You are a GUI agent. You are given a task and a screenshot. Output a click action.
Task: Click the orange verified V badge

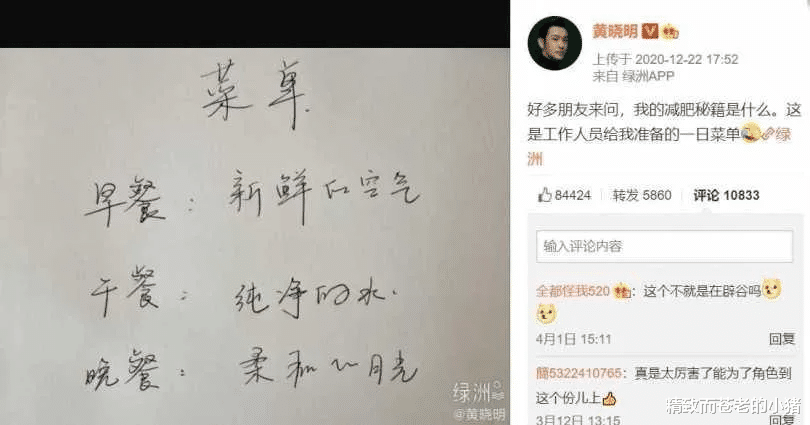(649, 32)
